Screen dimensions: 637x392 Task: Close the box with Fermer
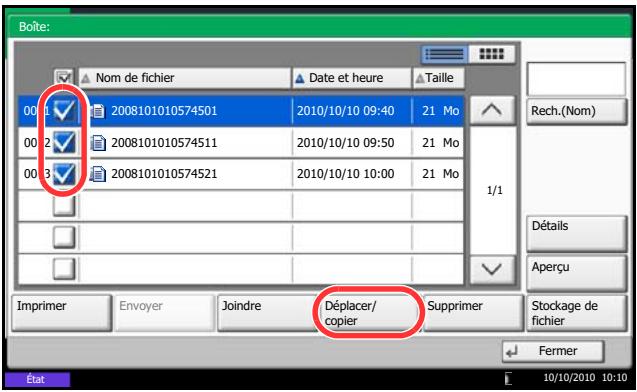tap(553, 351)
